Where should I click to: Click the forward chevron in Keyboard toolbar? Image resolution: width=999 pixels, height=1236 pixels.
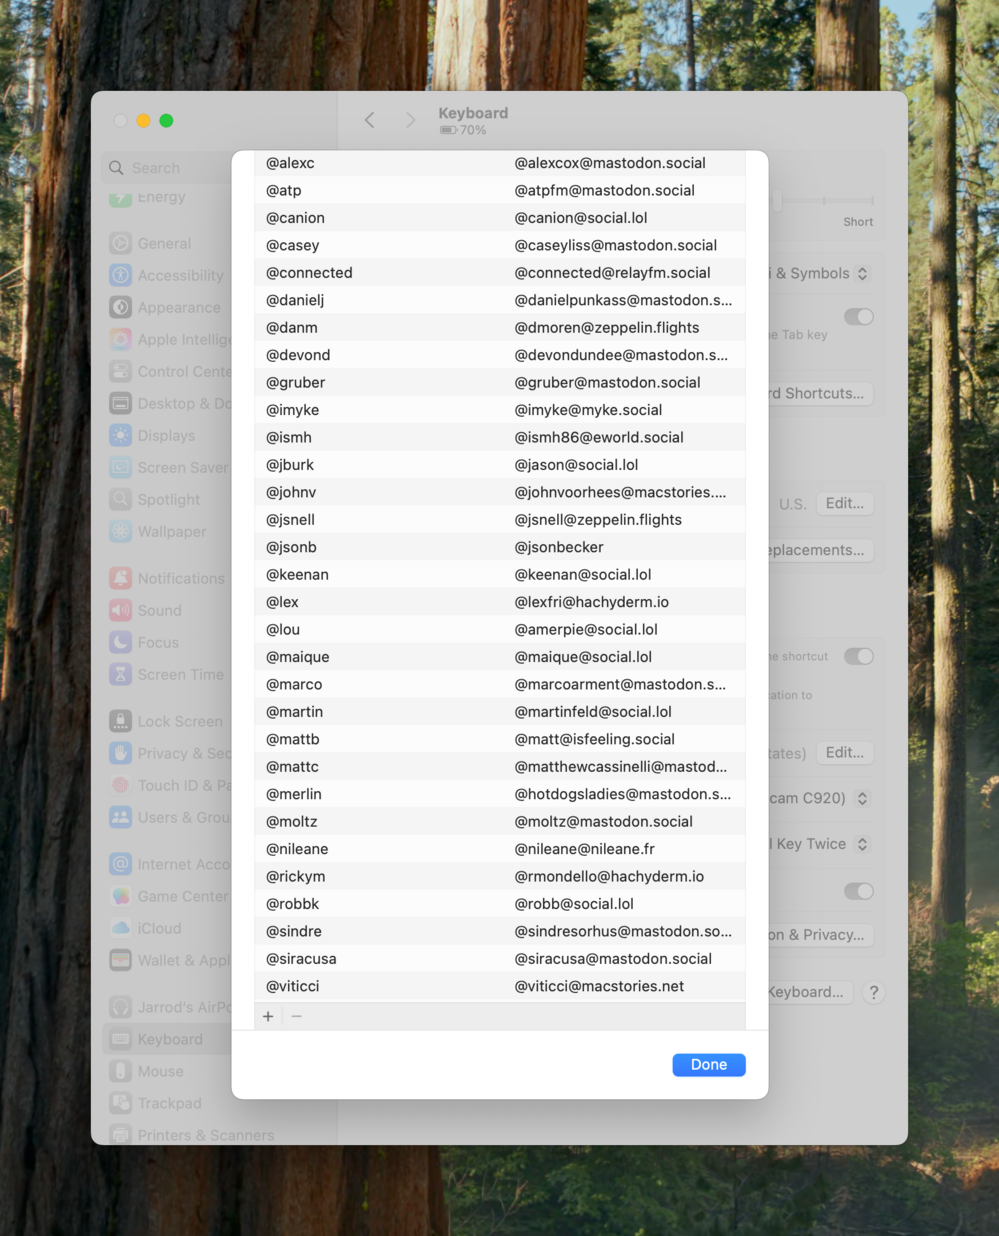click(410, 120)
